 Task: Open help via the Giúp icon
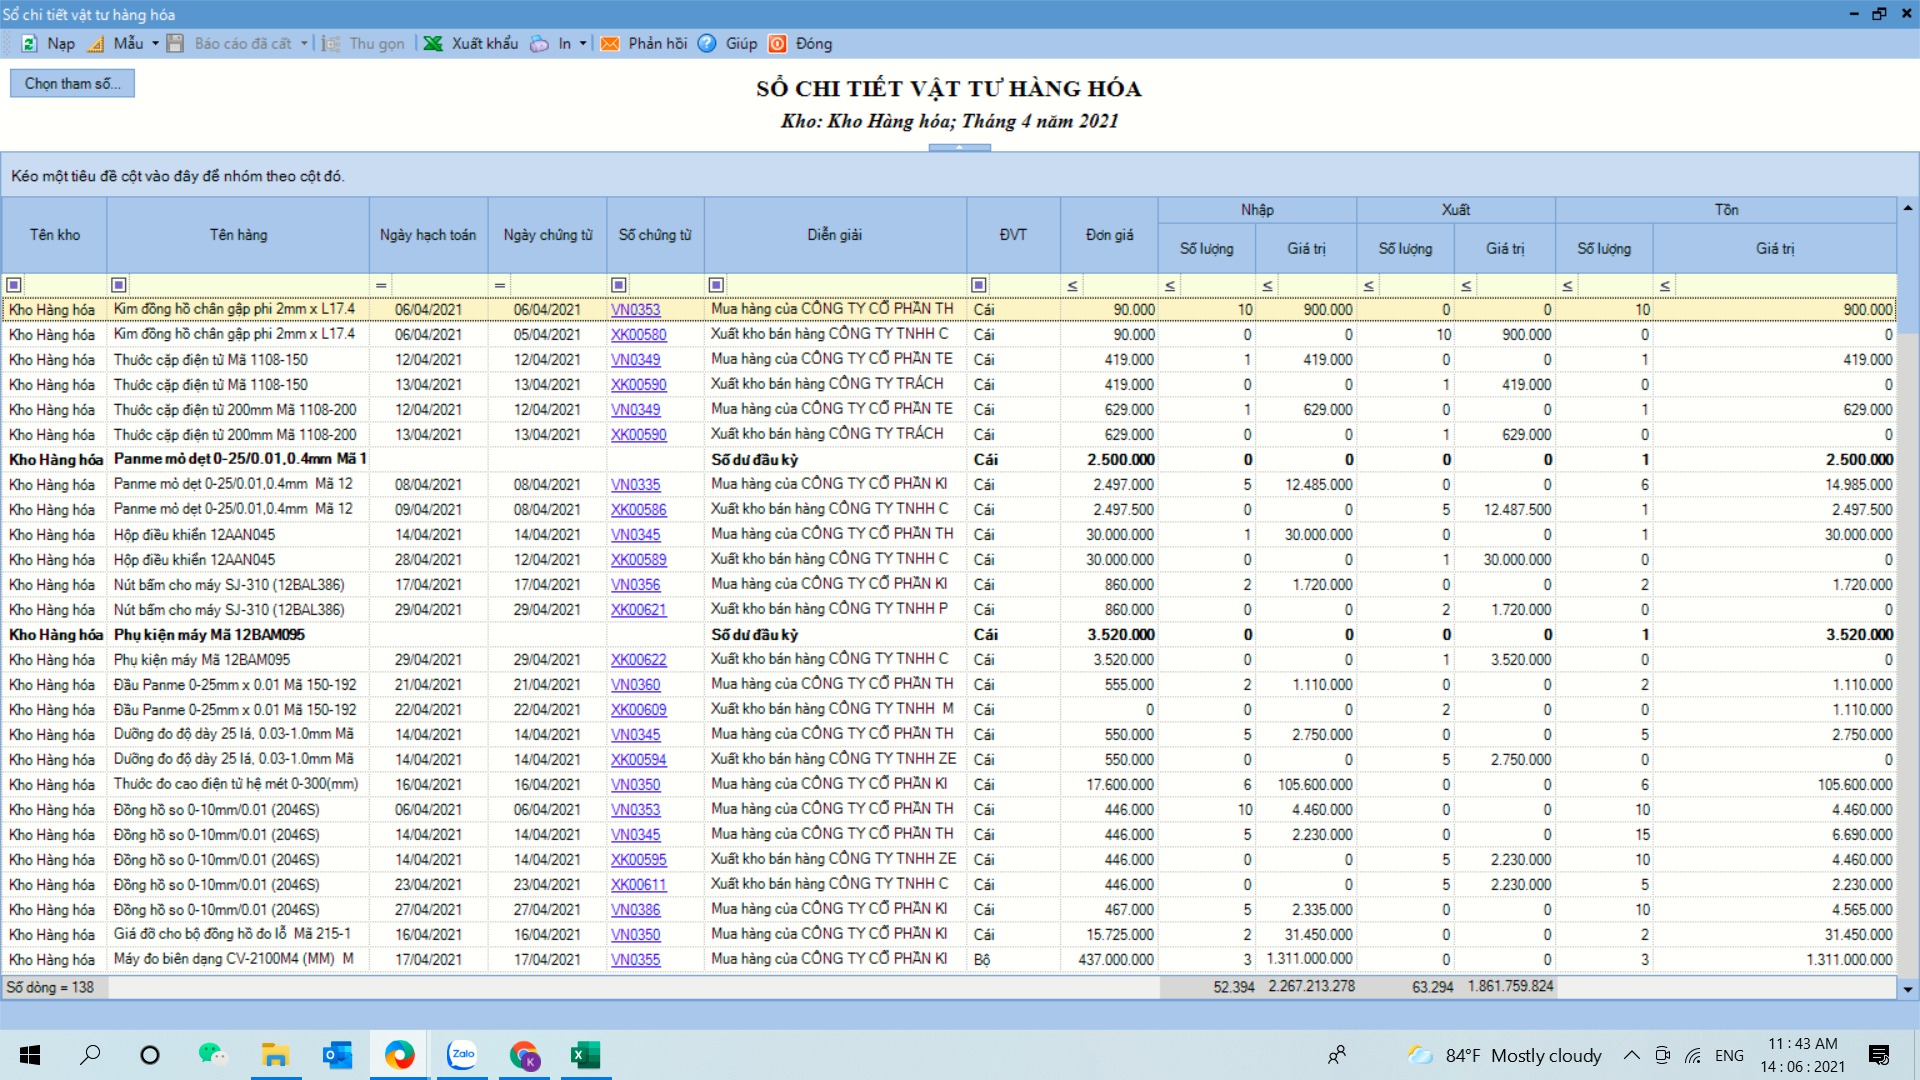click(707, 44)
